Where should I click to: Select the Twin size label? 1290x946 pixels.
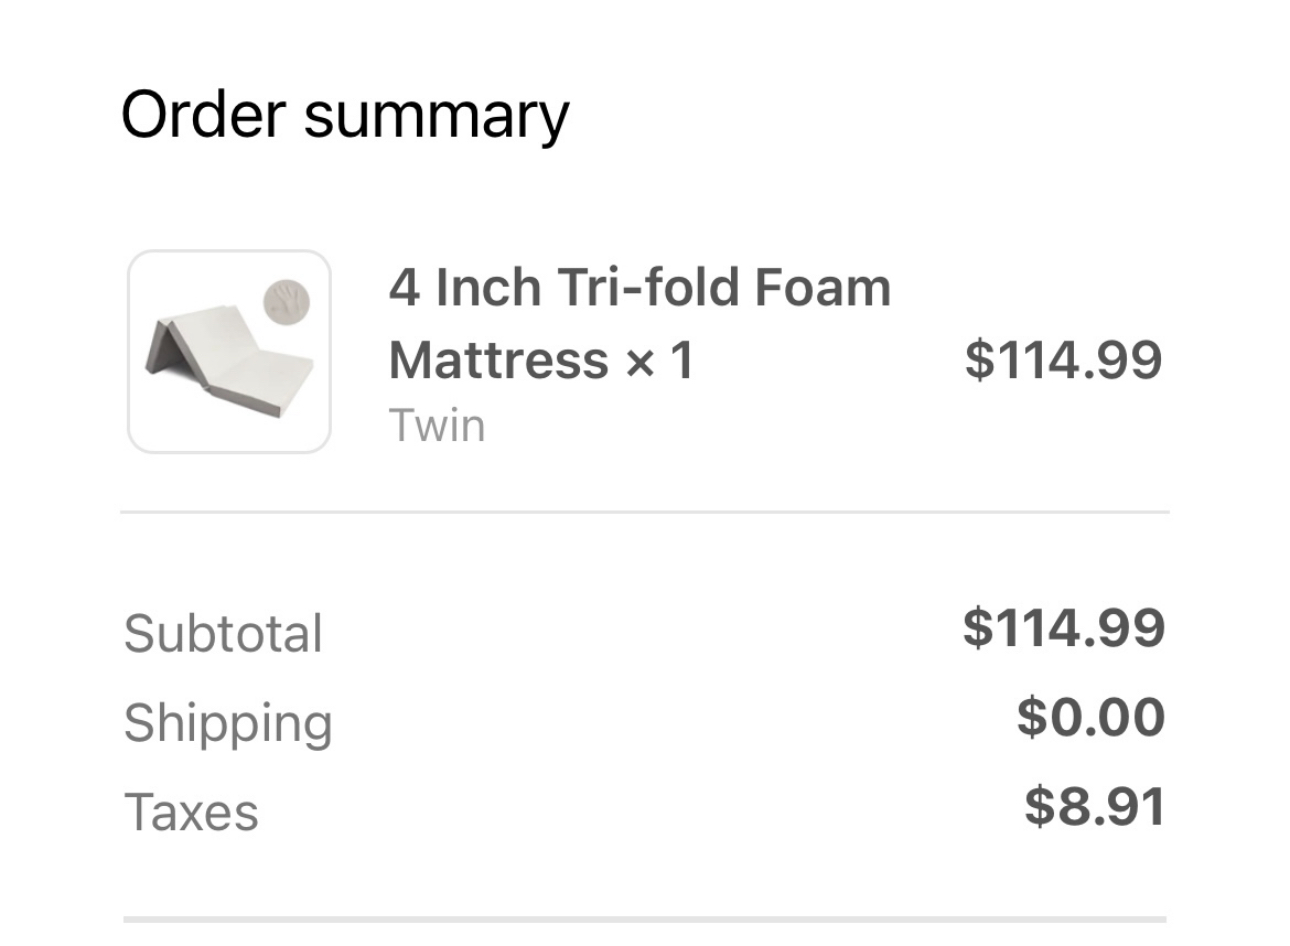pyautogui.click(x=437, y=426)
